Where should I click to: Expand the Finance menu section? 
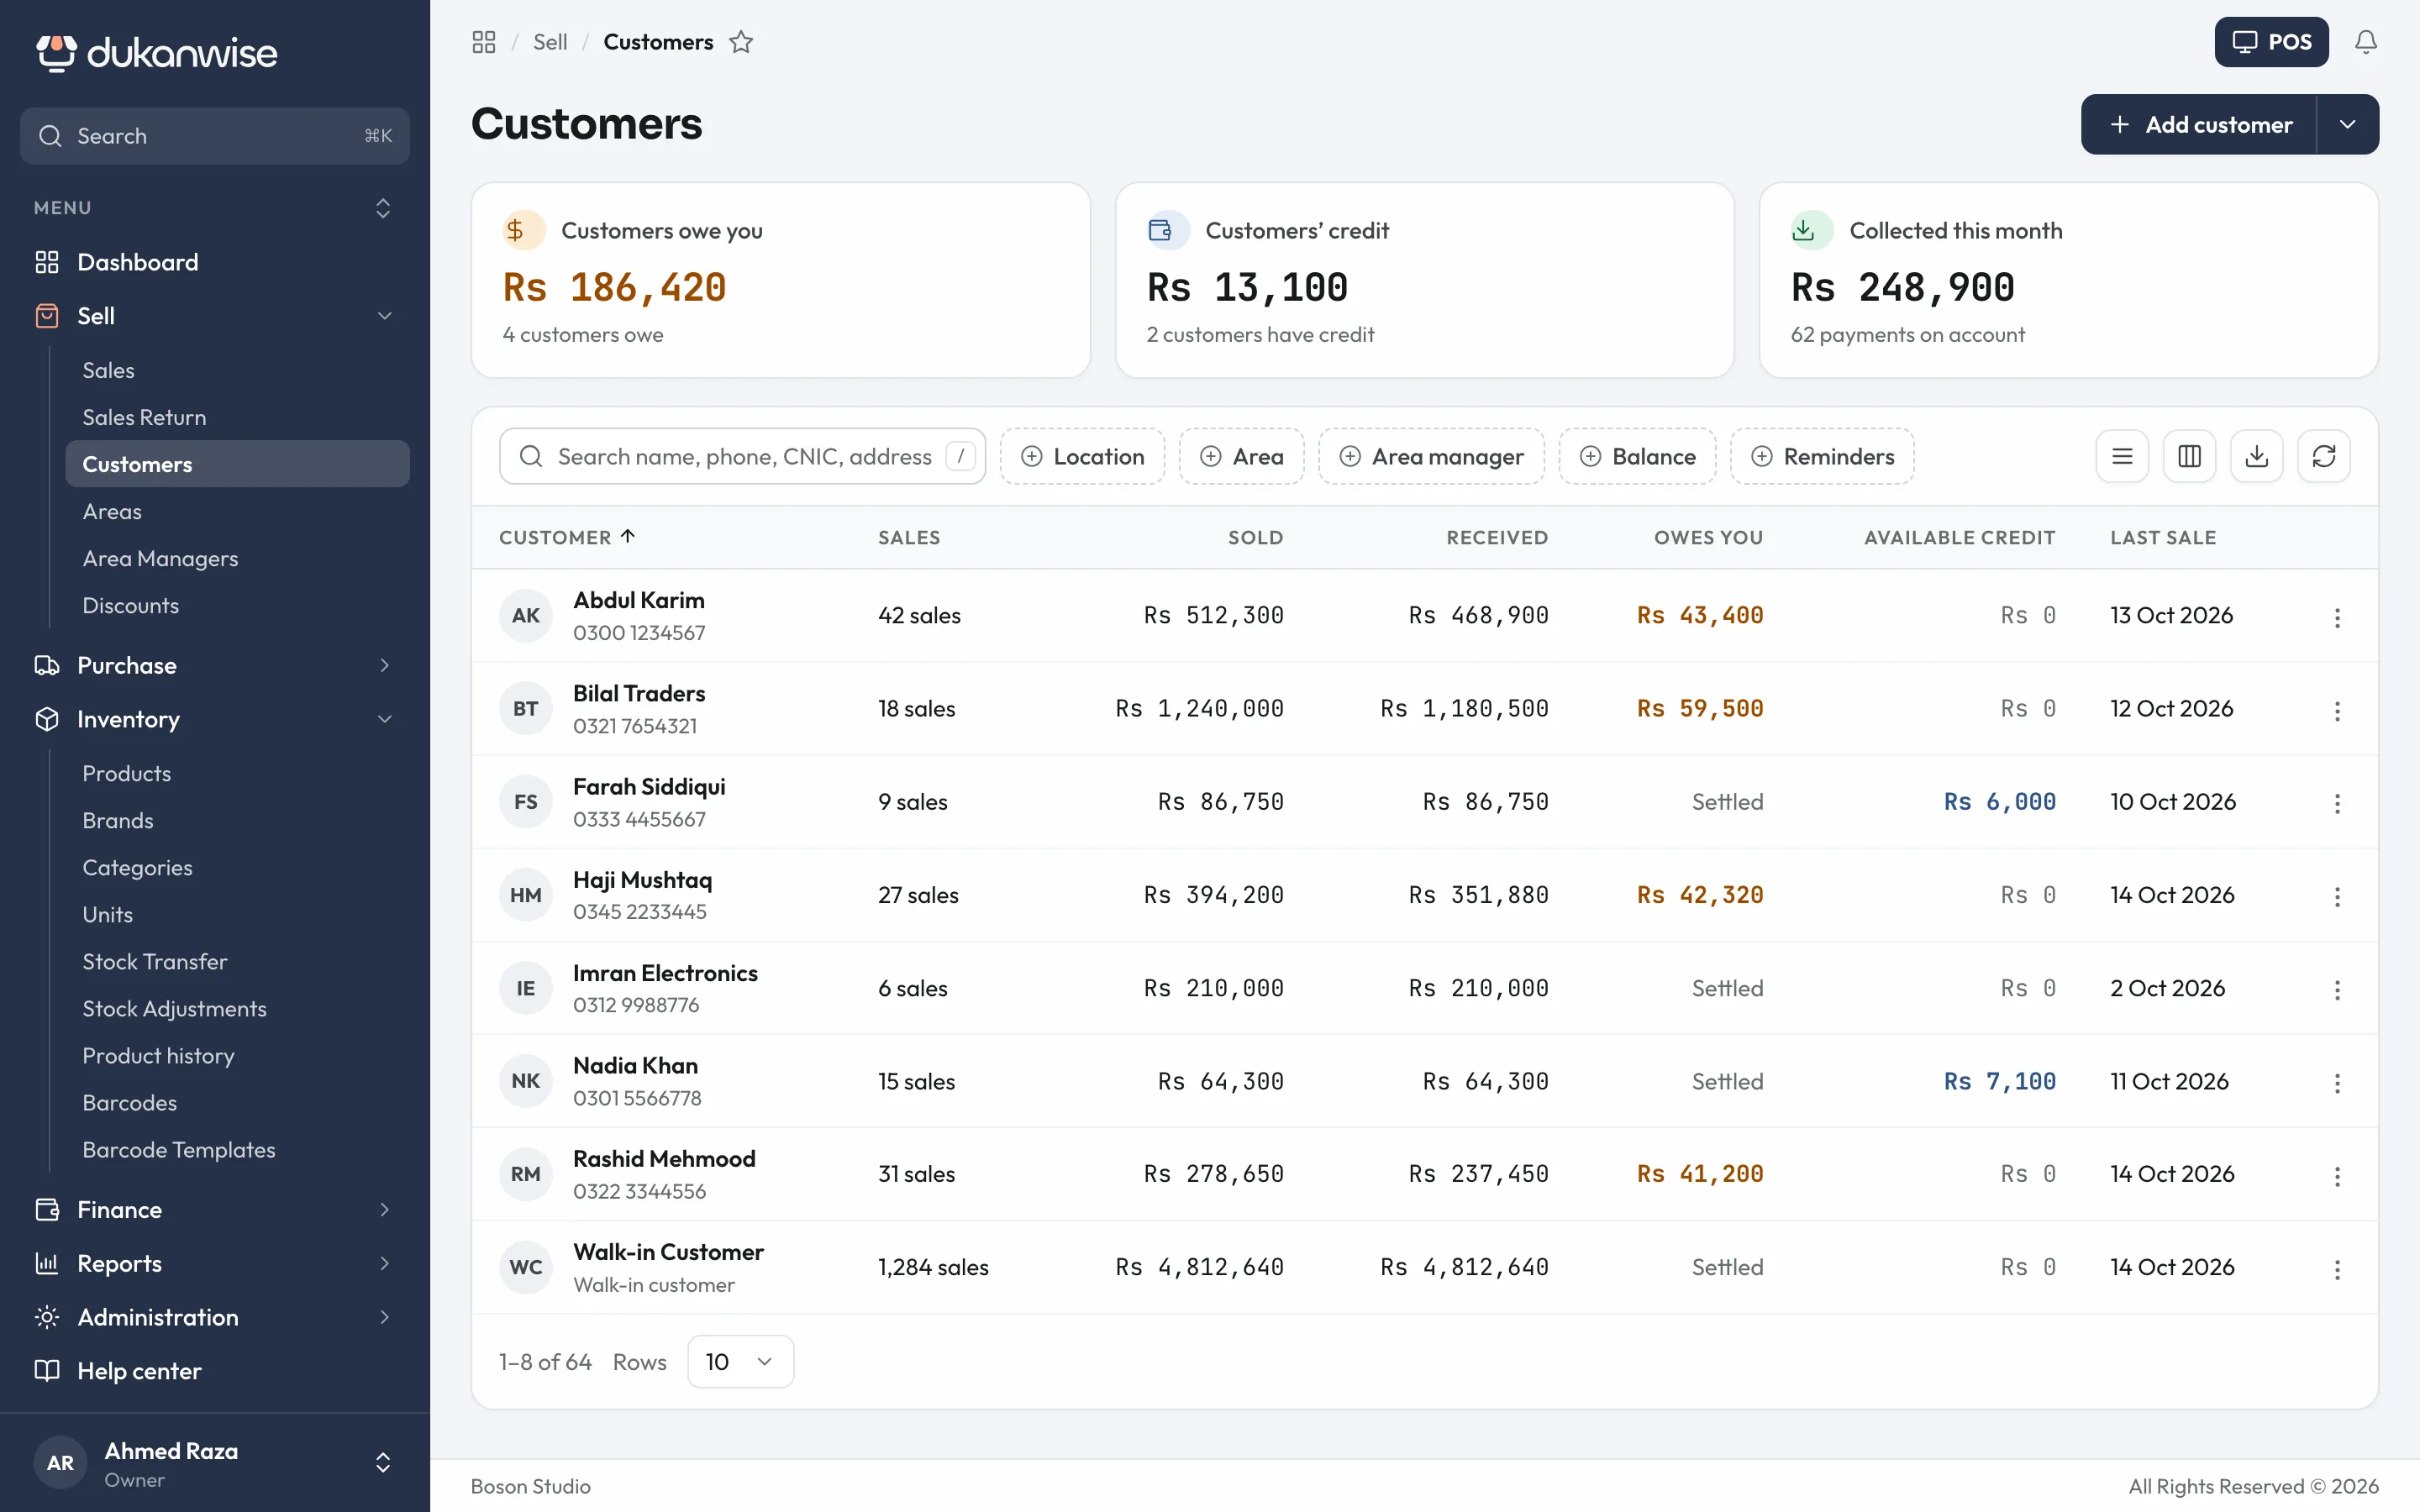[215, 1209]
